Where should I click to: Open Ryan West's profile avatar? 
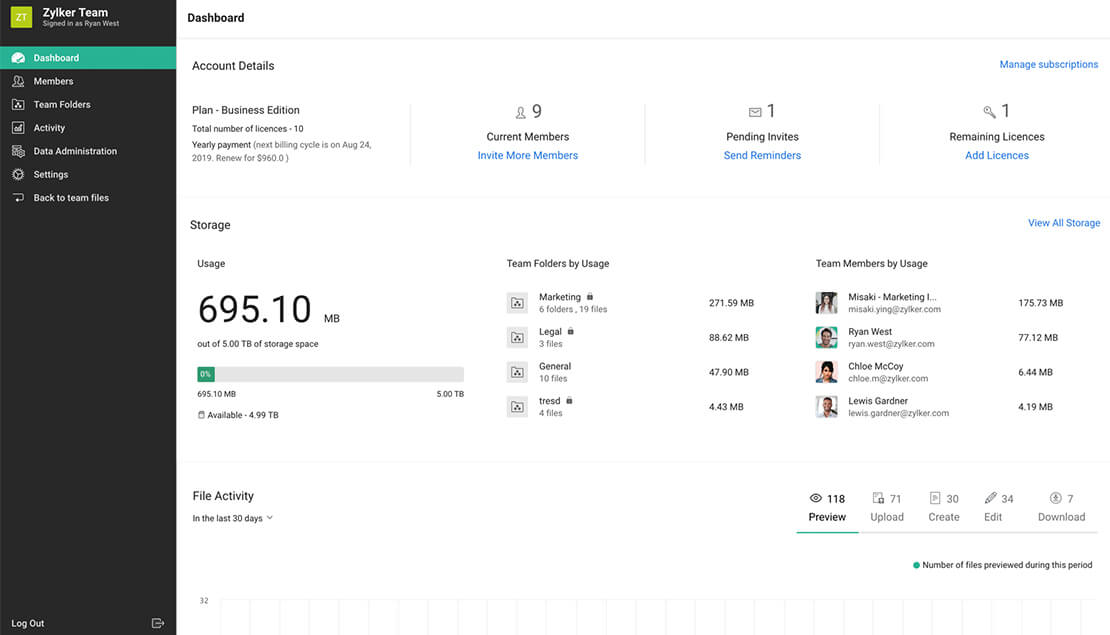click(826, 337)
